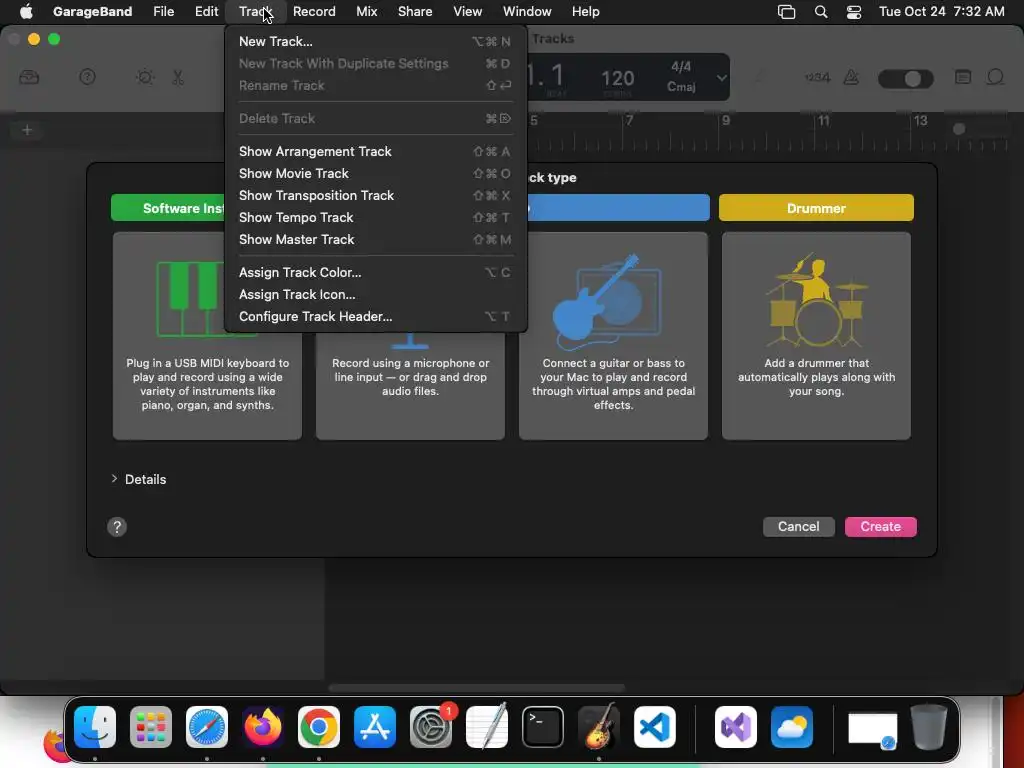Click the GarageBand guitar Dock icon
This screenshot has height=768, width=1024.
599,727
